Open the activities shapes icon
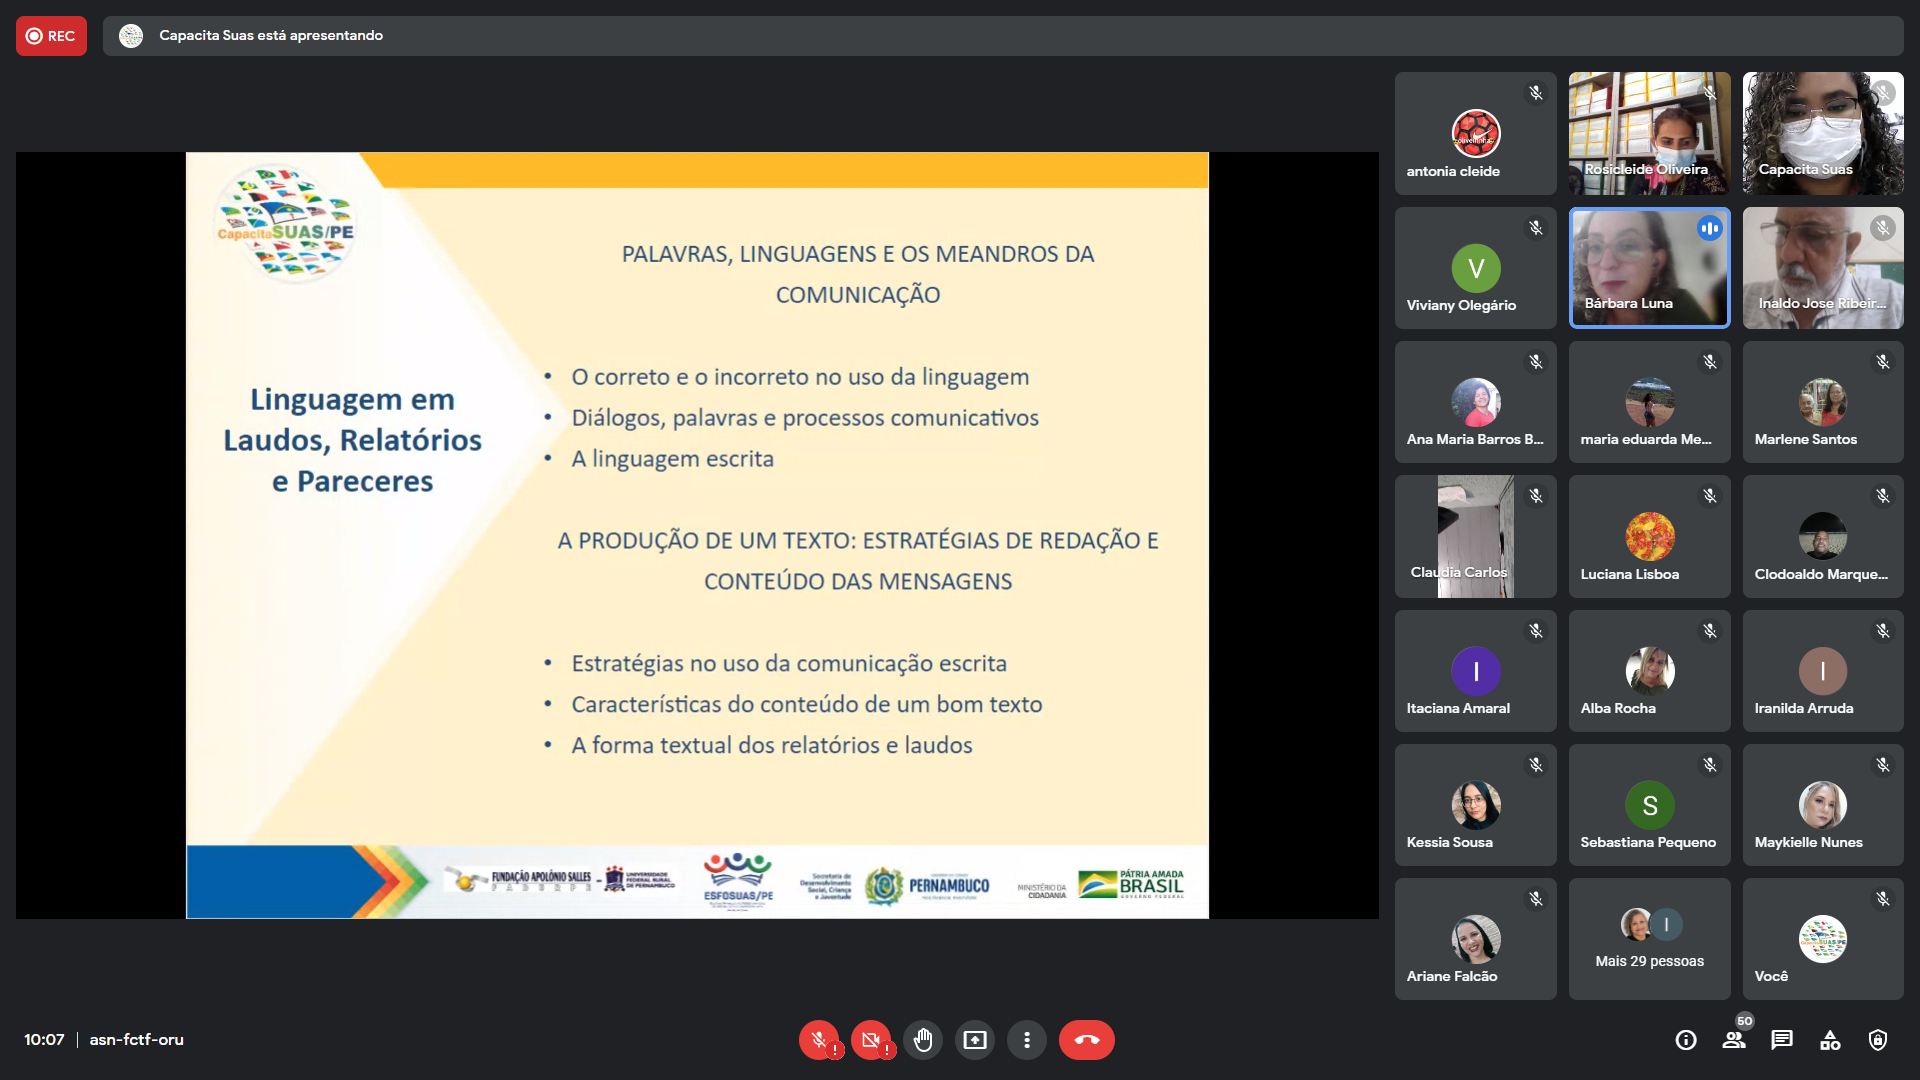 click(x=1830, y=1040)
